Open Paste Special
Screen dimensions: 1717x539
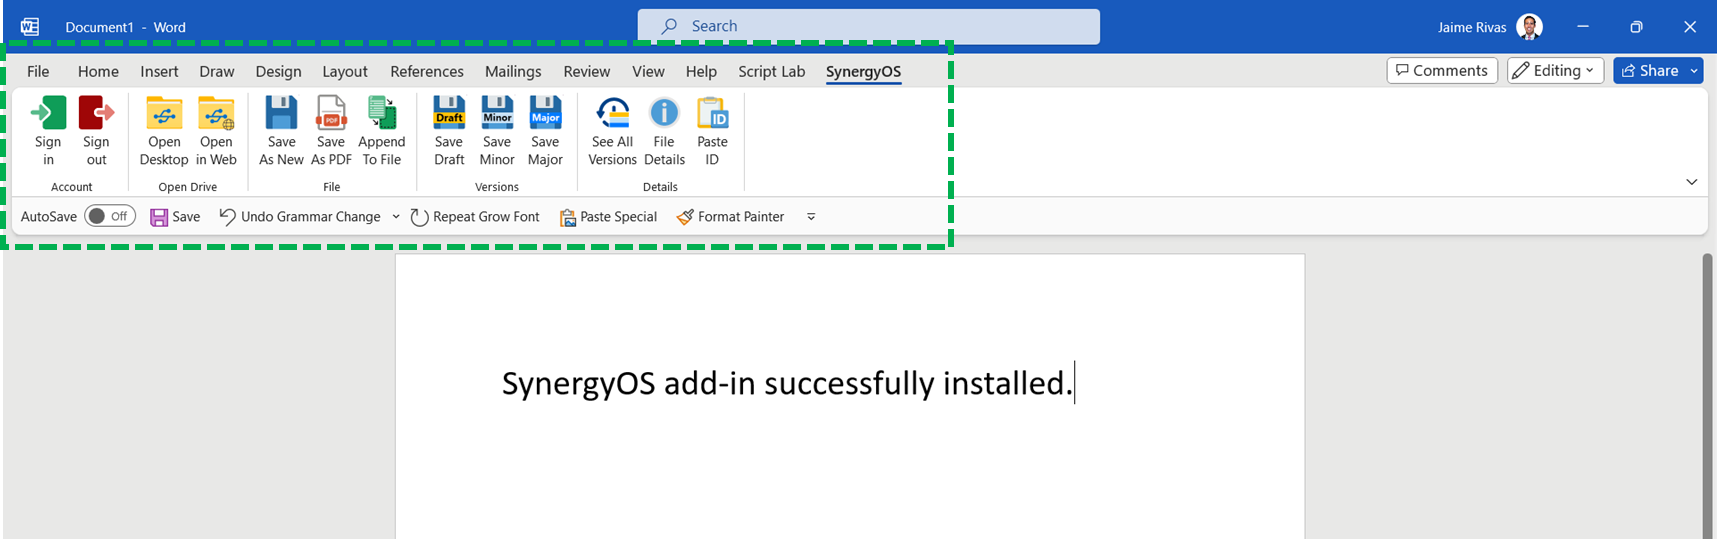coord(608,217)
